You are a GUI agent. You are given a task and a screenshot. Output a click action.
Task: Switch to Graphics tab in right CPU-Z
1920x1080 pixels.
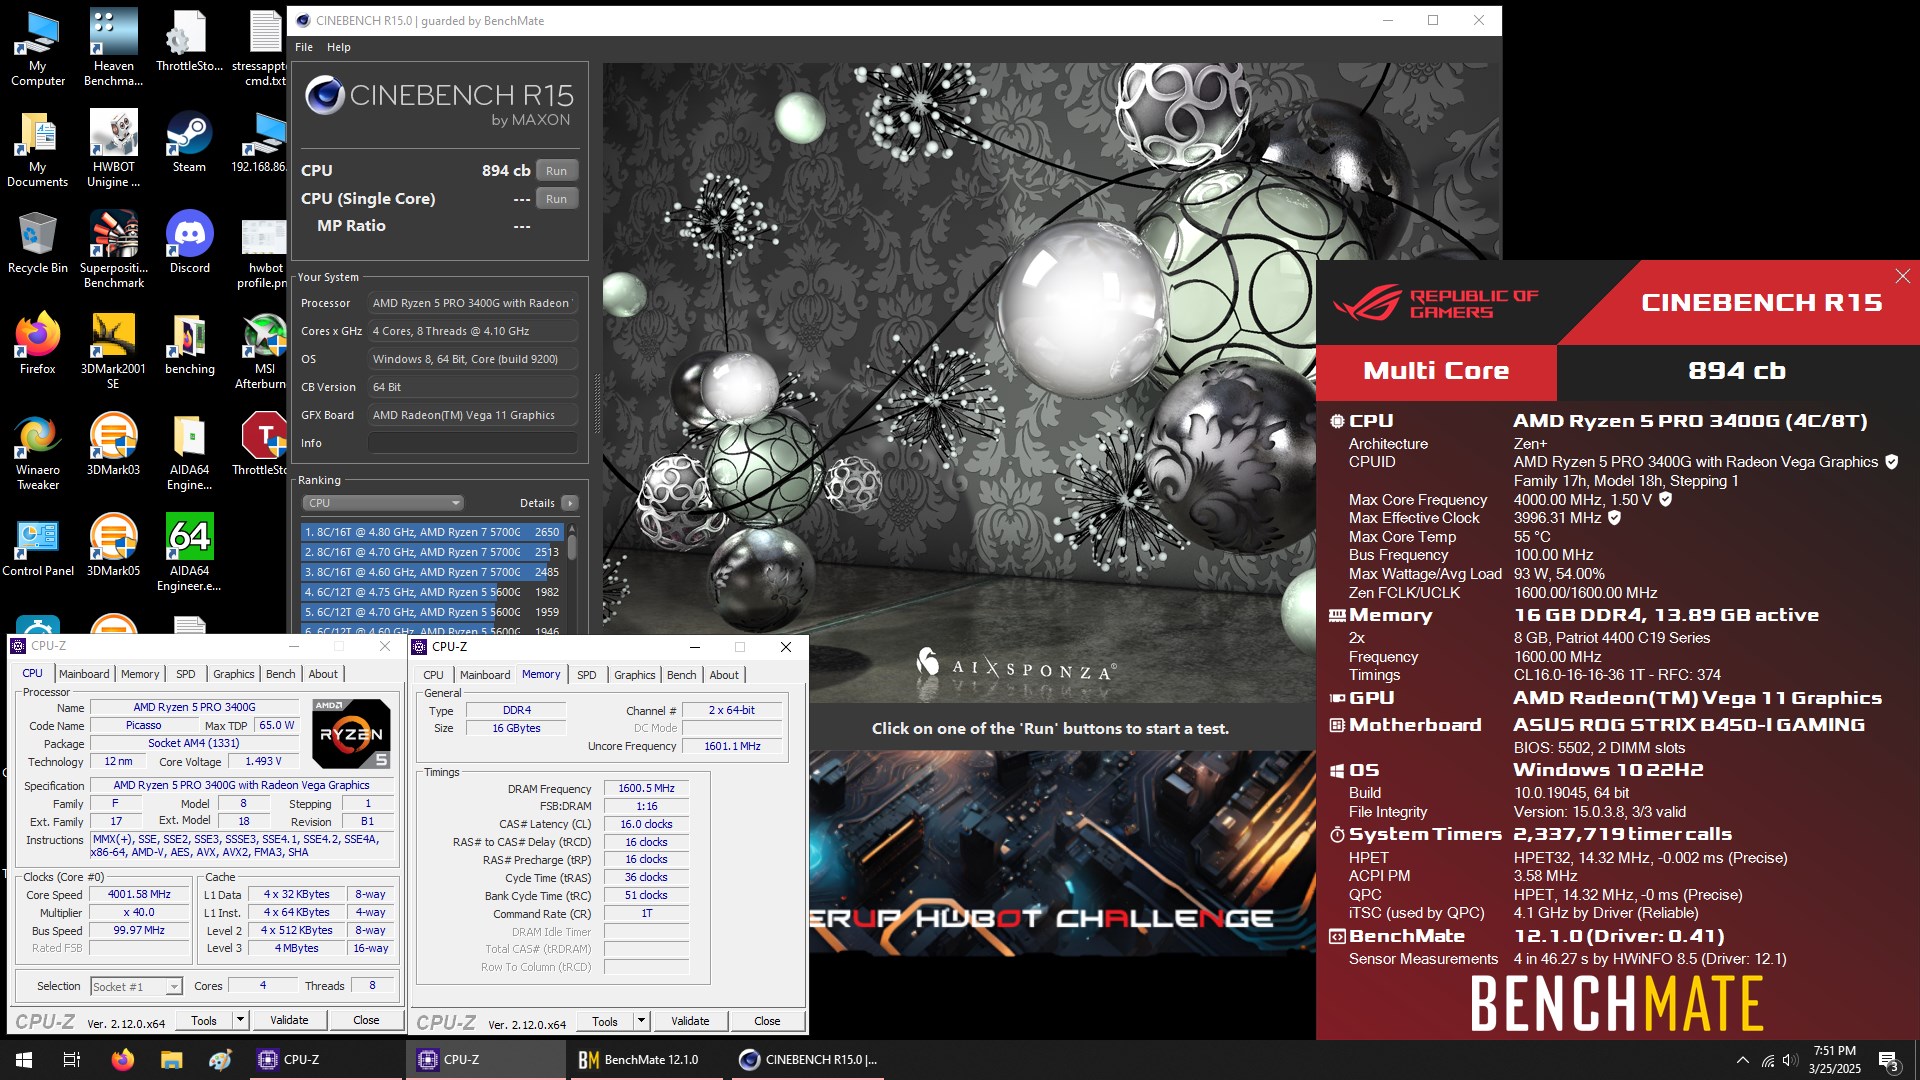(x=635, y=675)
